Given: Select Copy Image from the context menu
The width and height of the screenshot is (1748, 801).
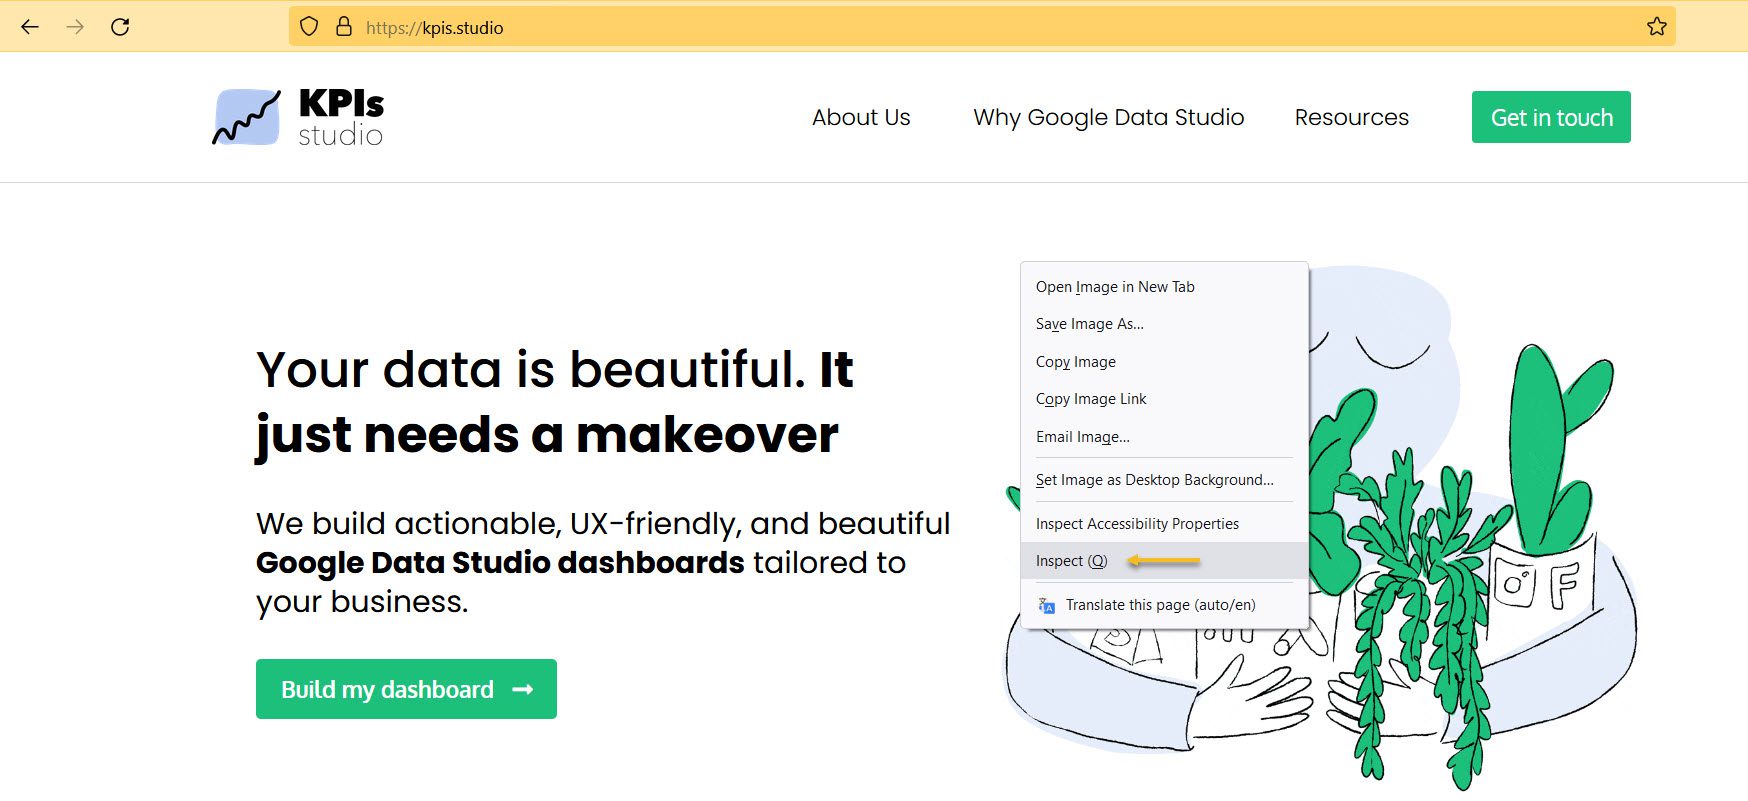Looking at the screenshot, I should [x=1165, y=362].
